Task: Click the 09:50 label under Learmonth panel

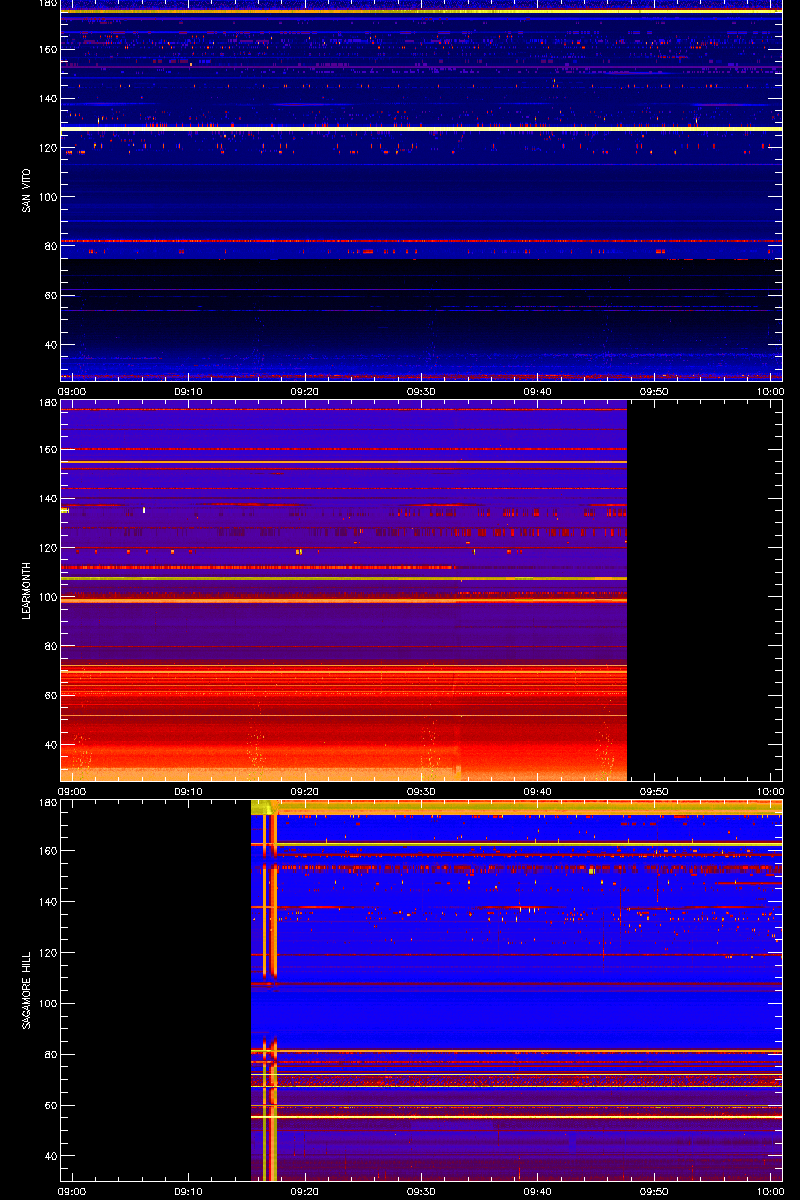Action: [x=655, y=791]
